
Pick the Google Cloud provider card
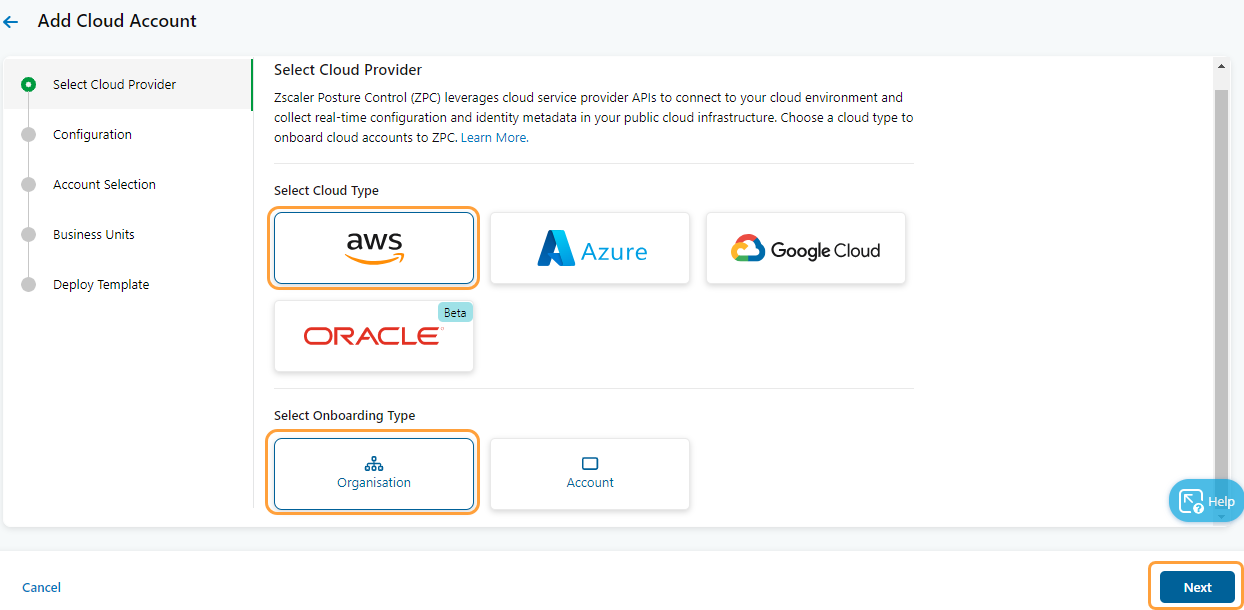805,247
